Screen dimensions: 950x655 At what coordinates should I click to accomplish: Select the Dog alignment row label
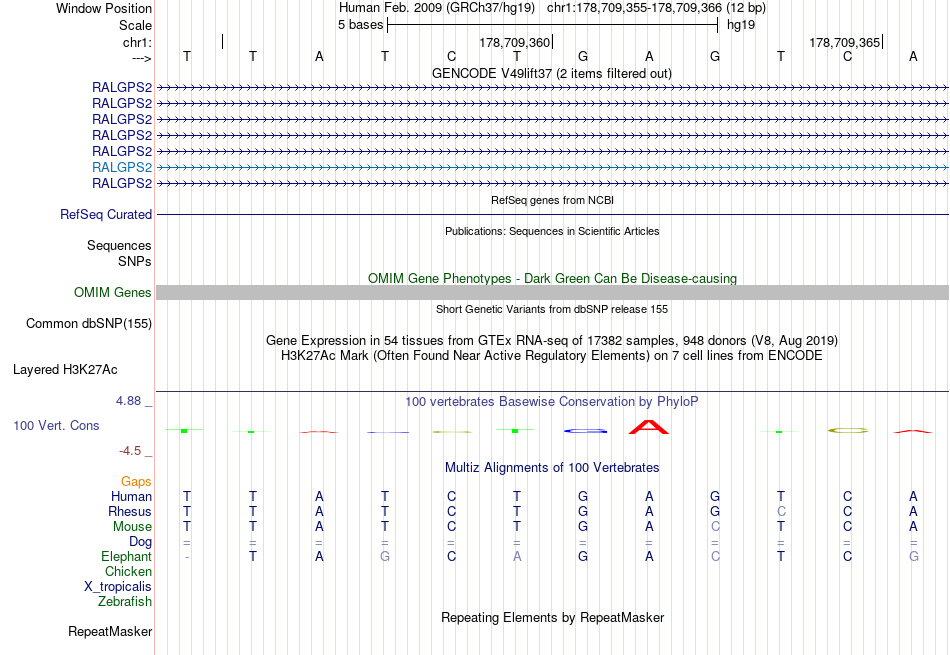point(141,542)
